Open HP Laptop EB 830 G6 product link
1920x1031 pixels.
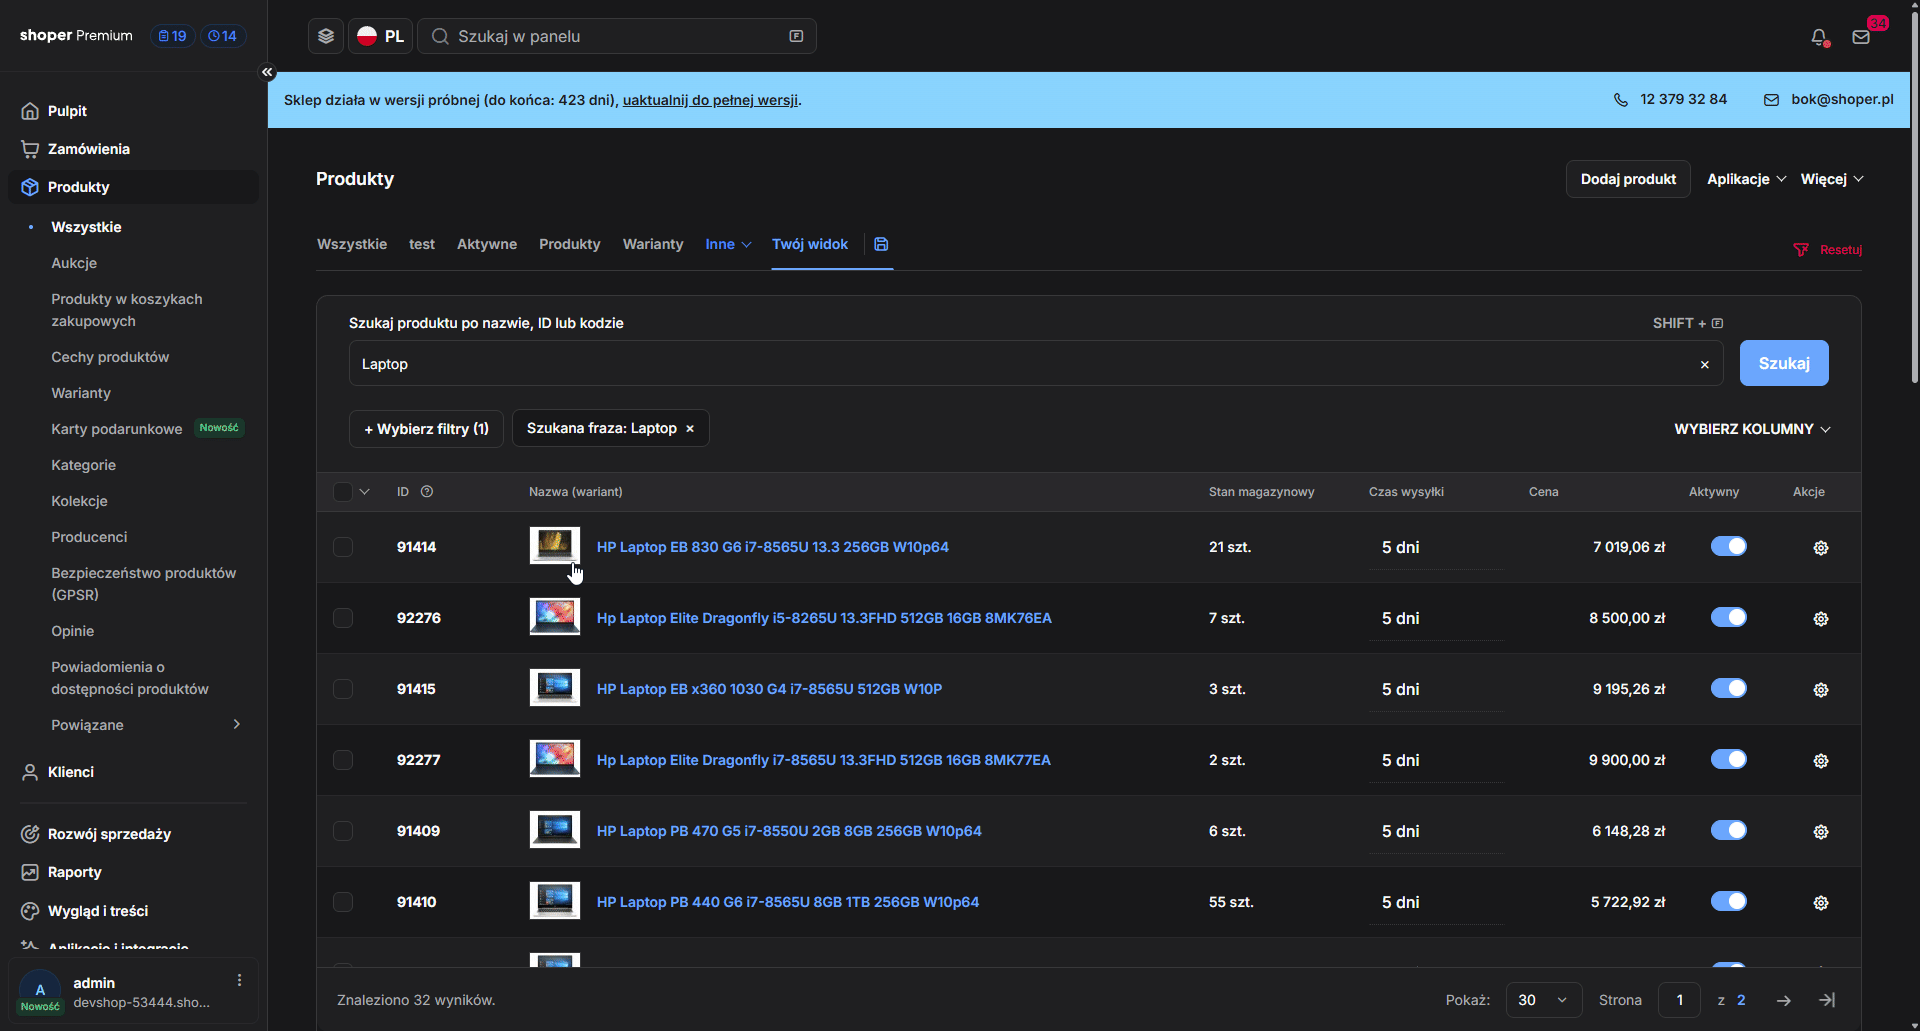coord(773,547)
